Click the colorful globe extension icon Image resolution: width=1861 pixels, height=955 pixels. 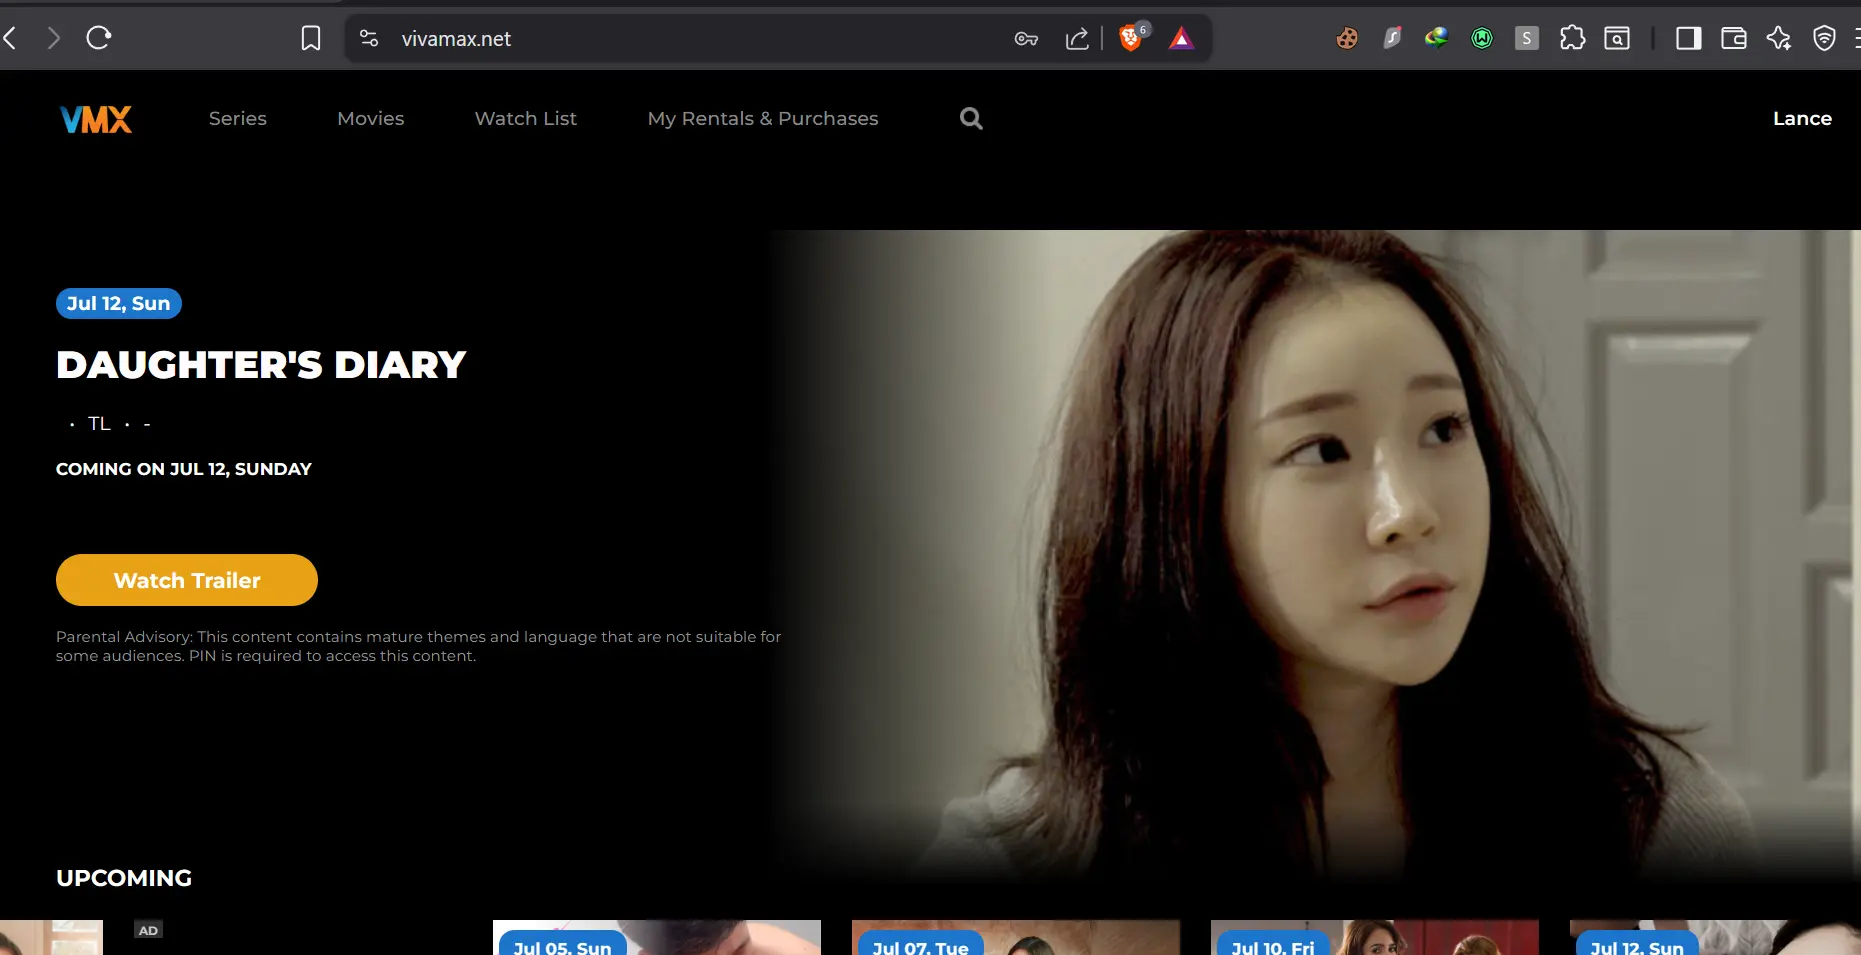point(1437,39)
